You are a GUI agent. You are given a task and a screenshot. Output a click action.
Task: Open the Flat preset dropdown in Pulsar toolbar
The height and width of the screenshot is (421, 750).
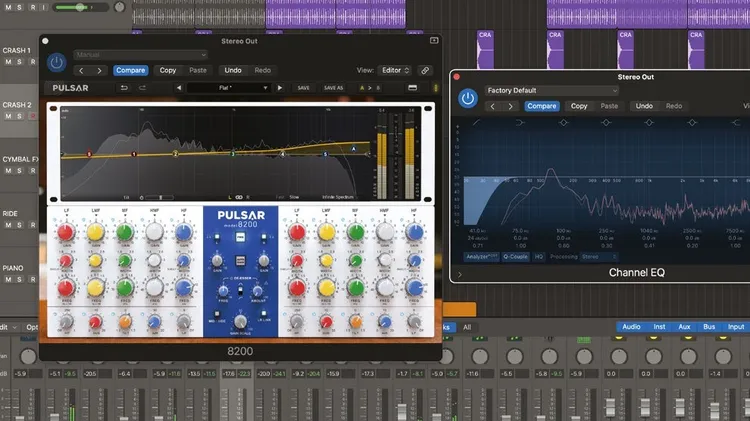tap(228, 88)
